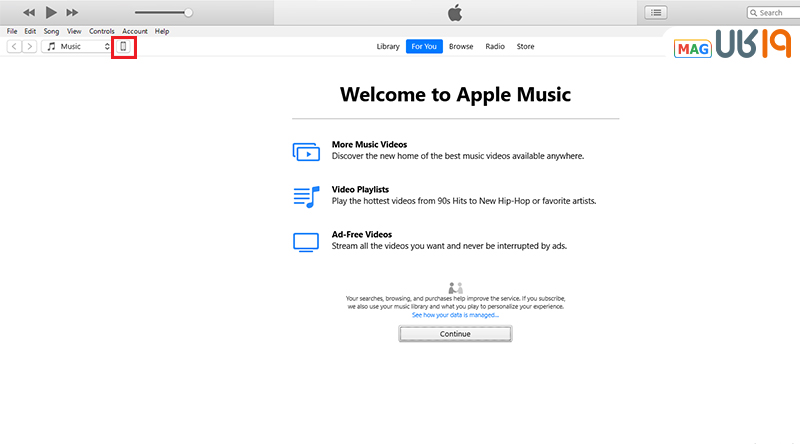Skip to the previous track

(x=28, y=13)
